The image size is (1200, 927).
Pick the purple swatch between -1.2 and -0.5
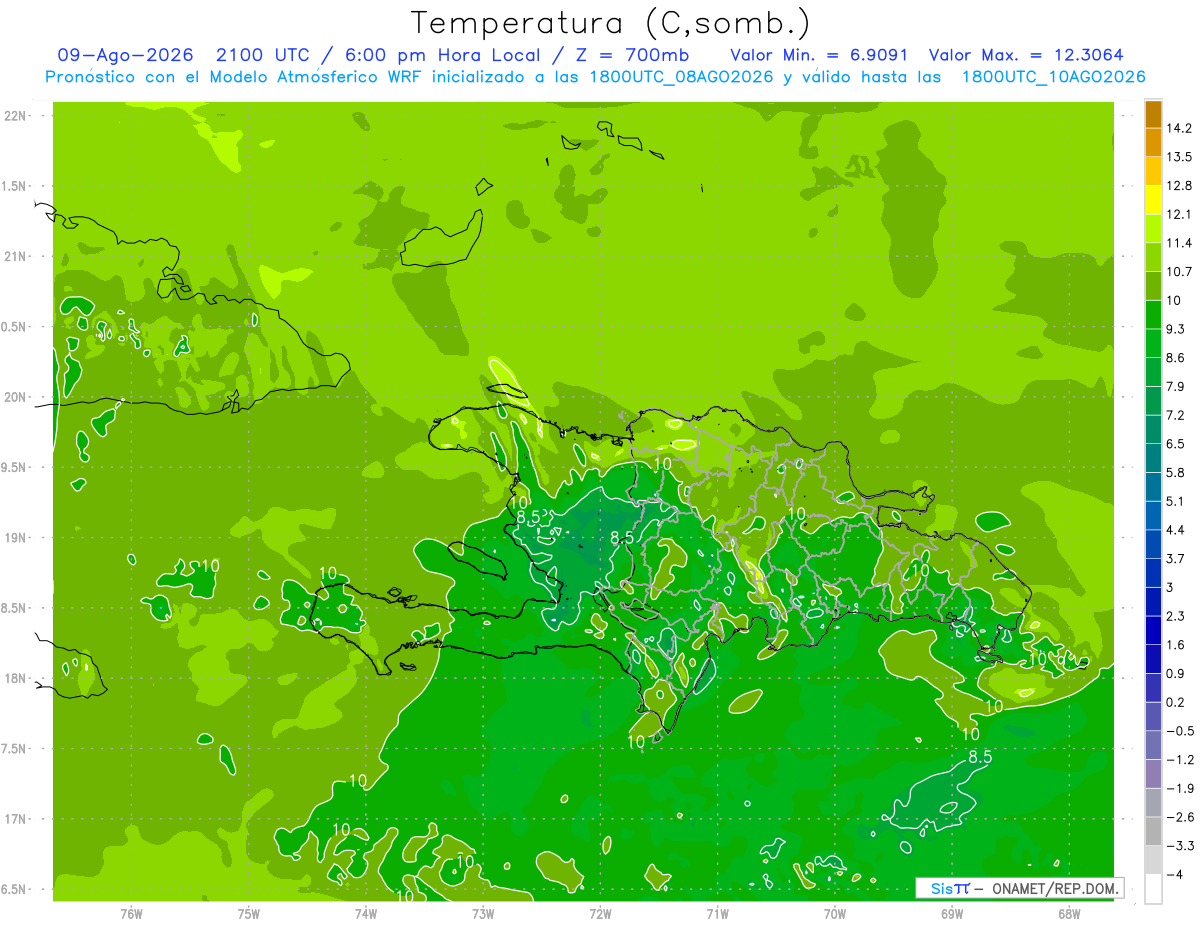pyautogui.click(x=1153, y=745)
